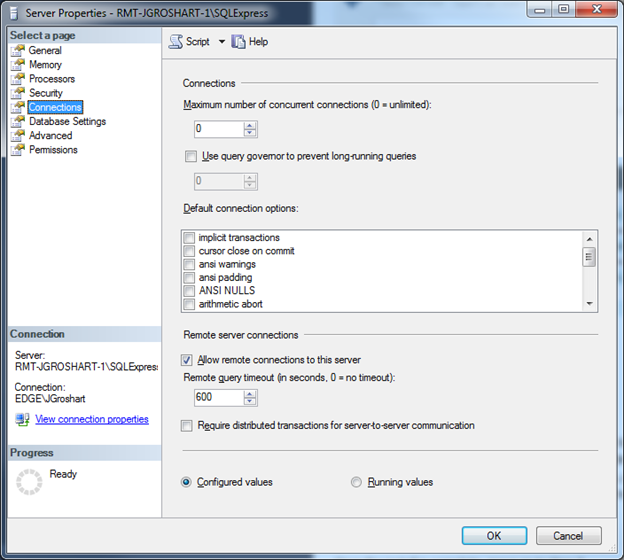Click the Security page icon

[x=18, y=93]
